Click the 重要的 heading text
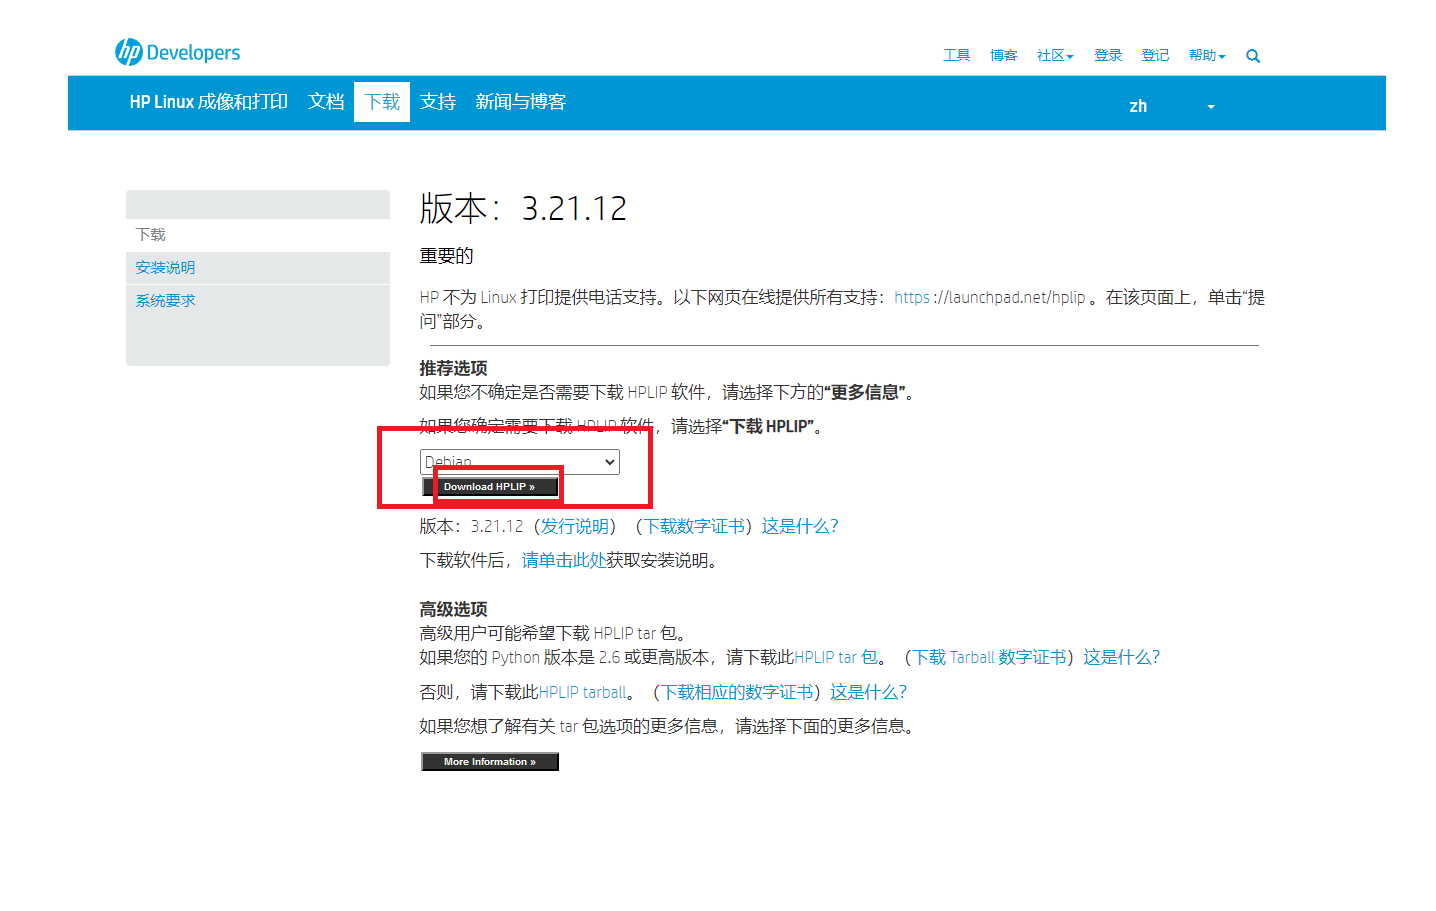The width and height of the screenshot is (1436, 911). [x=446, y=256]
